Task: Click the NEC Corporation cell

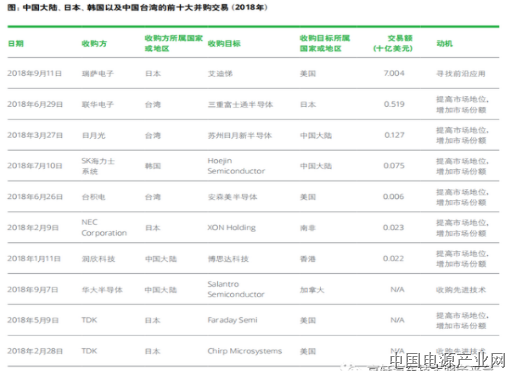Action: 104,227
